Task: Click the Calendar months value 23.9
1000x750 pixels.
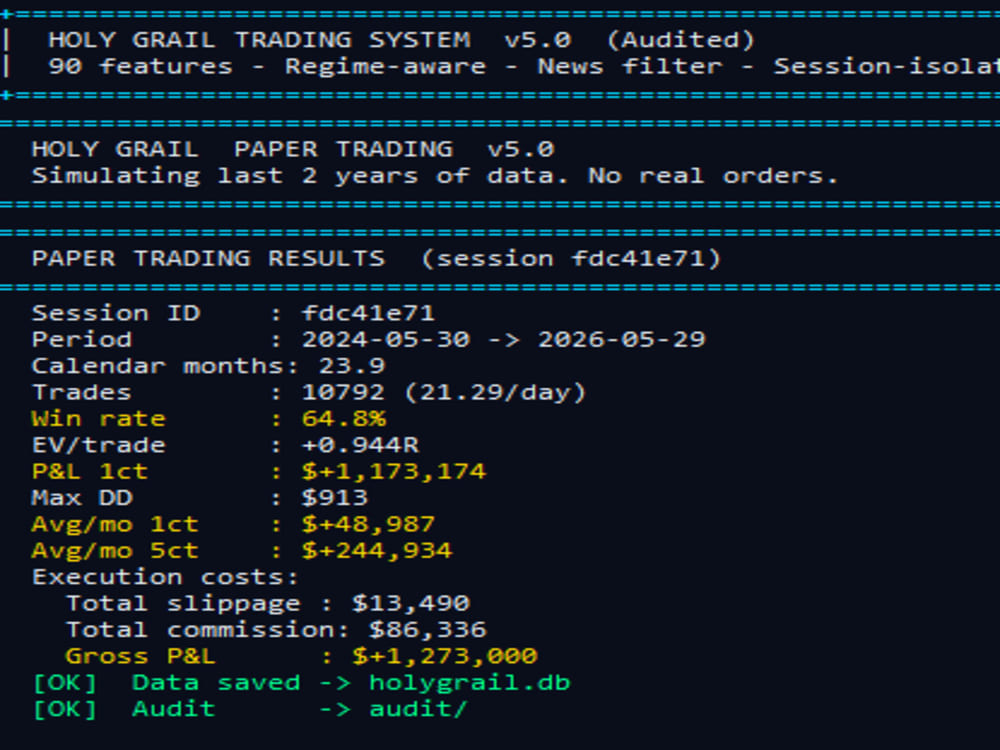Action: 351,365
